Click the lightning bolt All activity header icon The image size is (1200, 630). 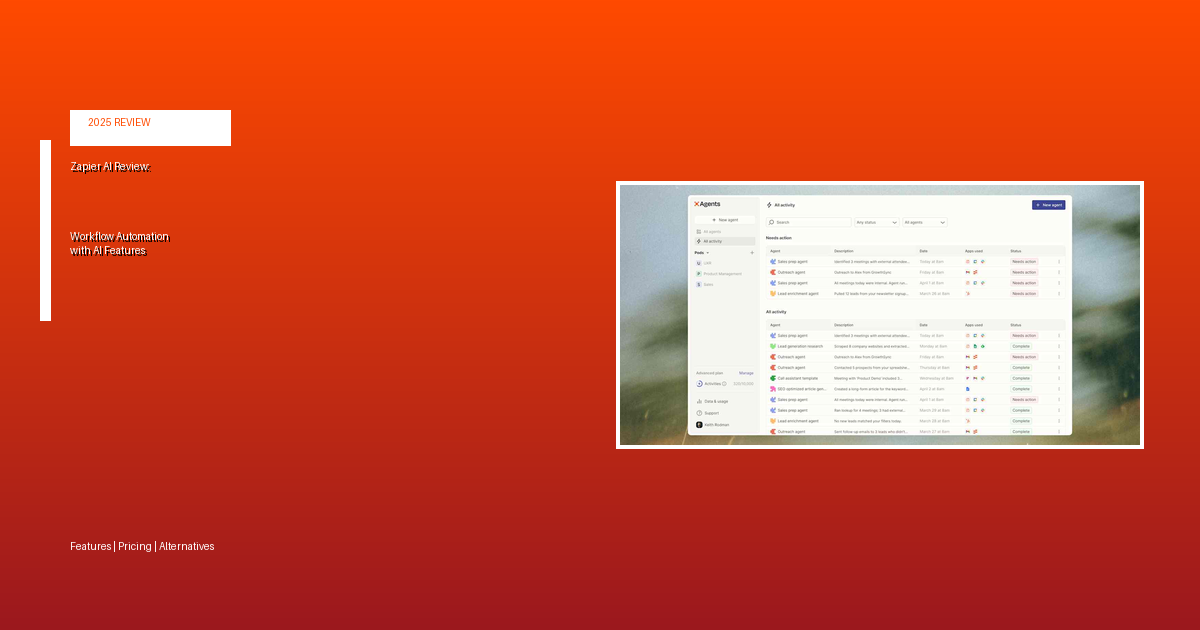click(x=769, y=205)
